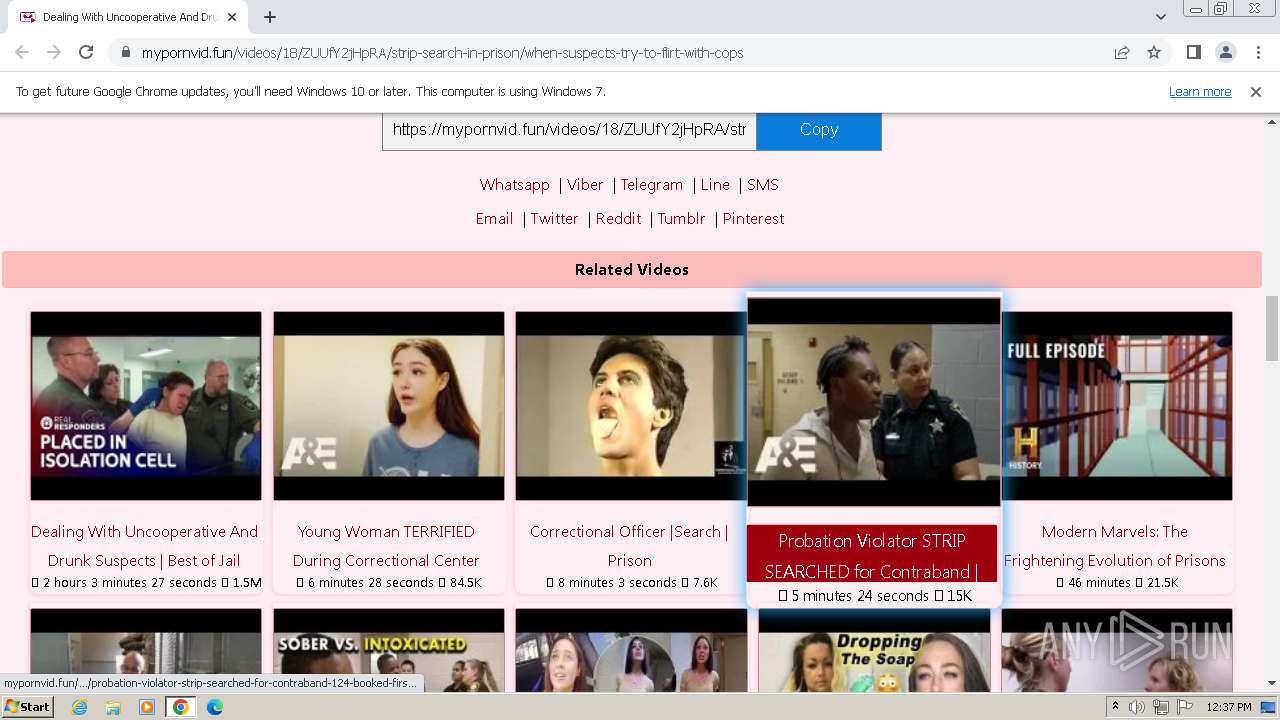Open Young Woman TERRIFIED During Correctional Center title
Viewport: 1280px width, 720px height.
(386, 546)
